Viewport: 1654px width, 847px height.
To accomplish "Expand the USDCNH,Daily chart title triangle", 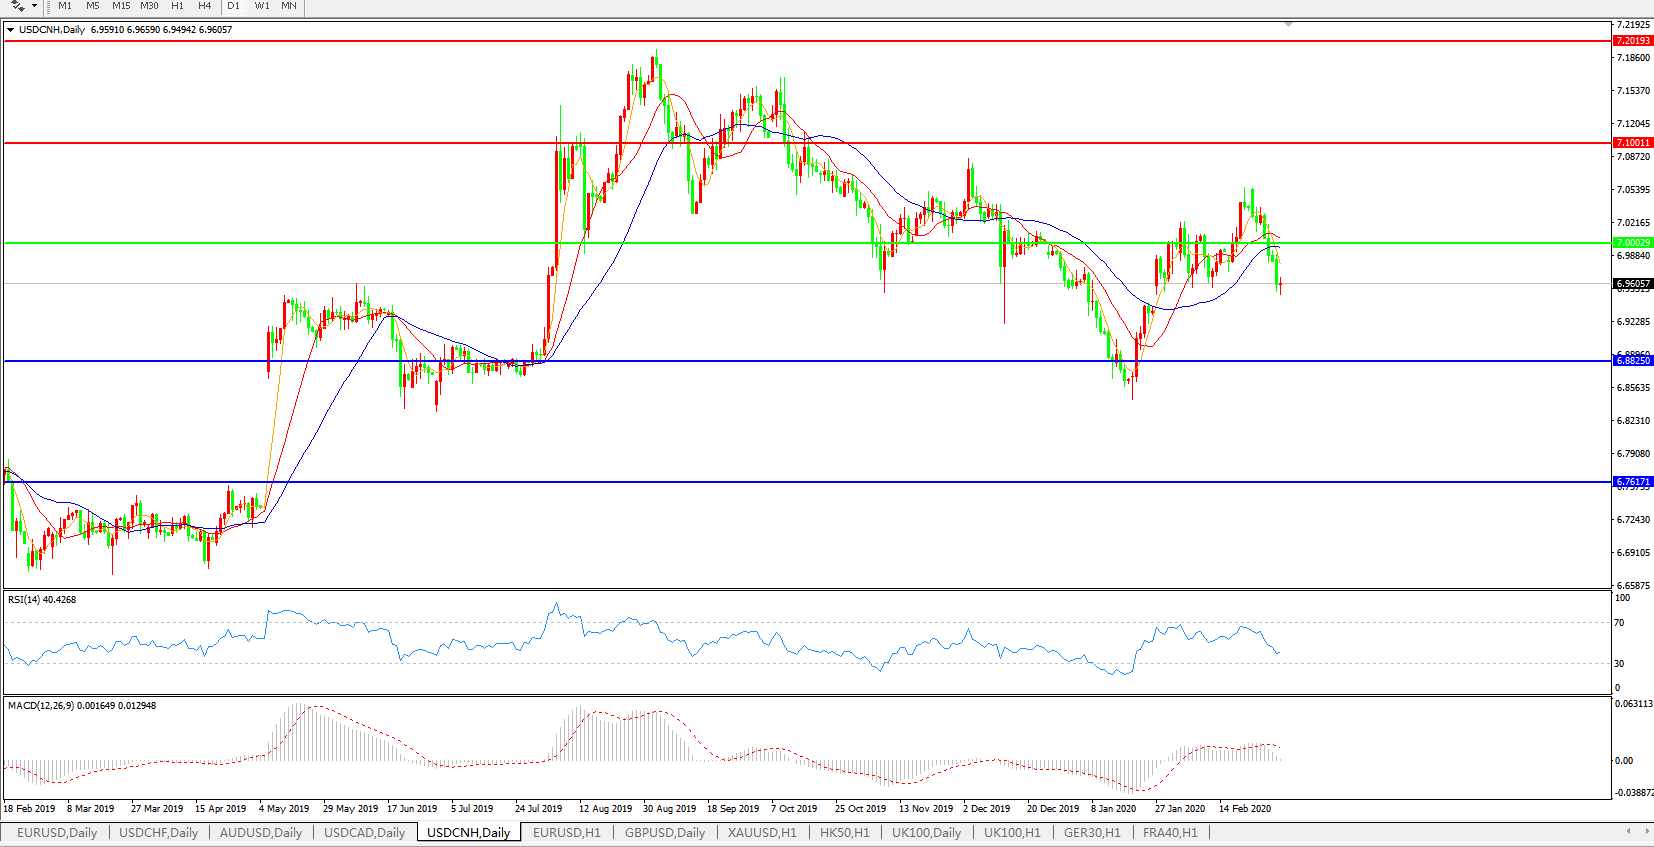I will 10,30.
